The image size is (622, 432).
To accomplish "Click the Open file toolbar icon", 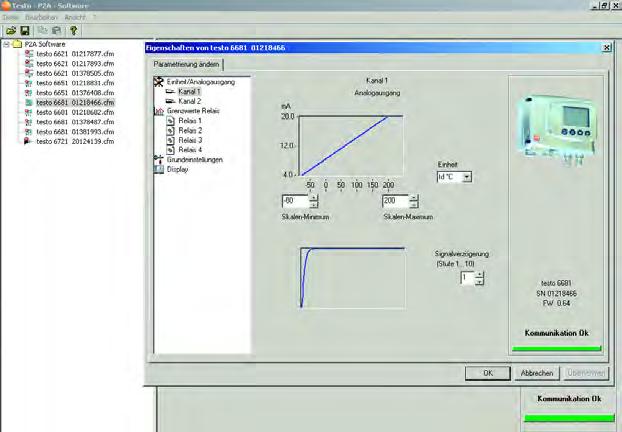I will point(11,31).
